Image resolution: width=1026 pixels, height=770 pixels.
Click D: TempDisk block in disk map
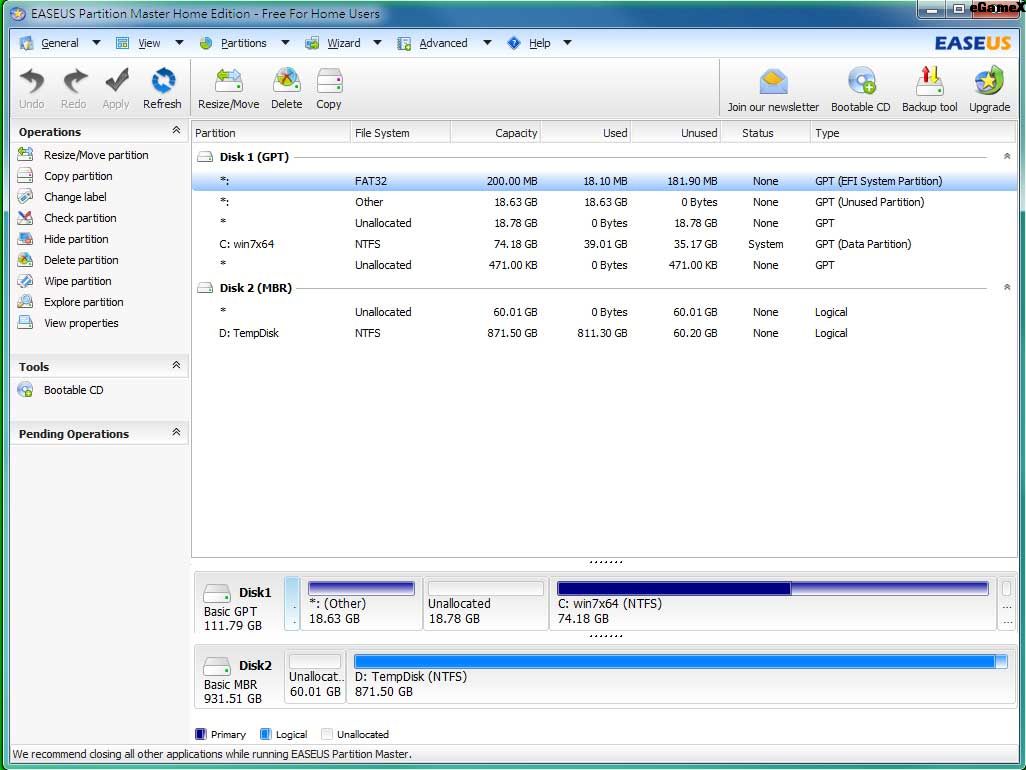pos(681,677)
